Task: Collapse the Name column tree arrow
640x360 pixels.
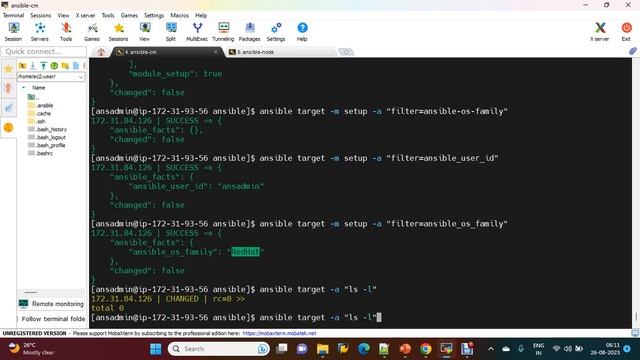Action: (x=23, y=87)
